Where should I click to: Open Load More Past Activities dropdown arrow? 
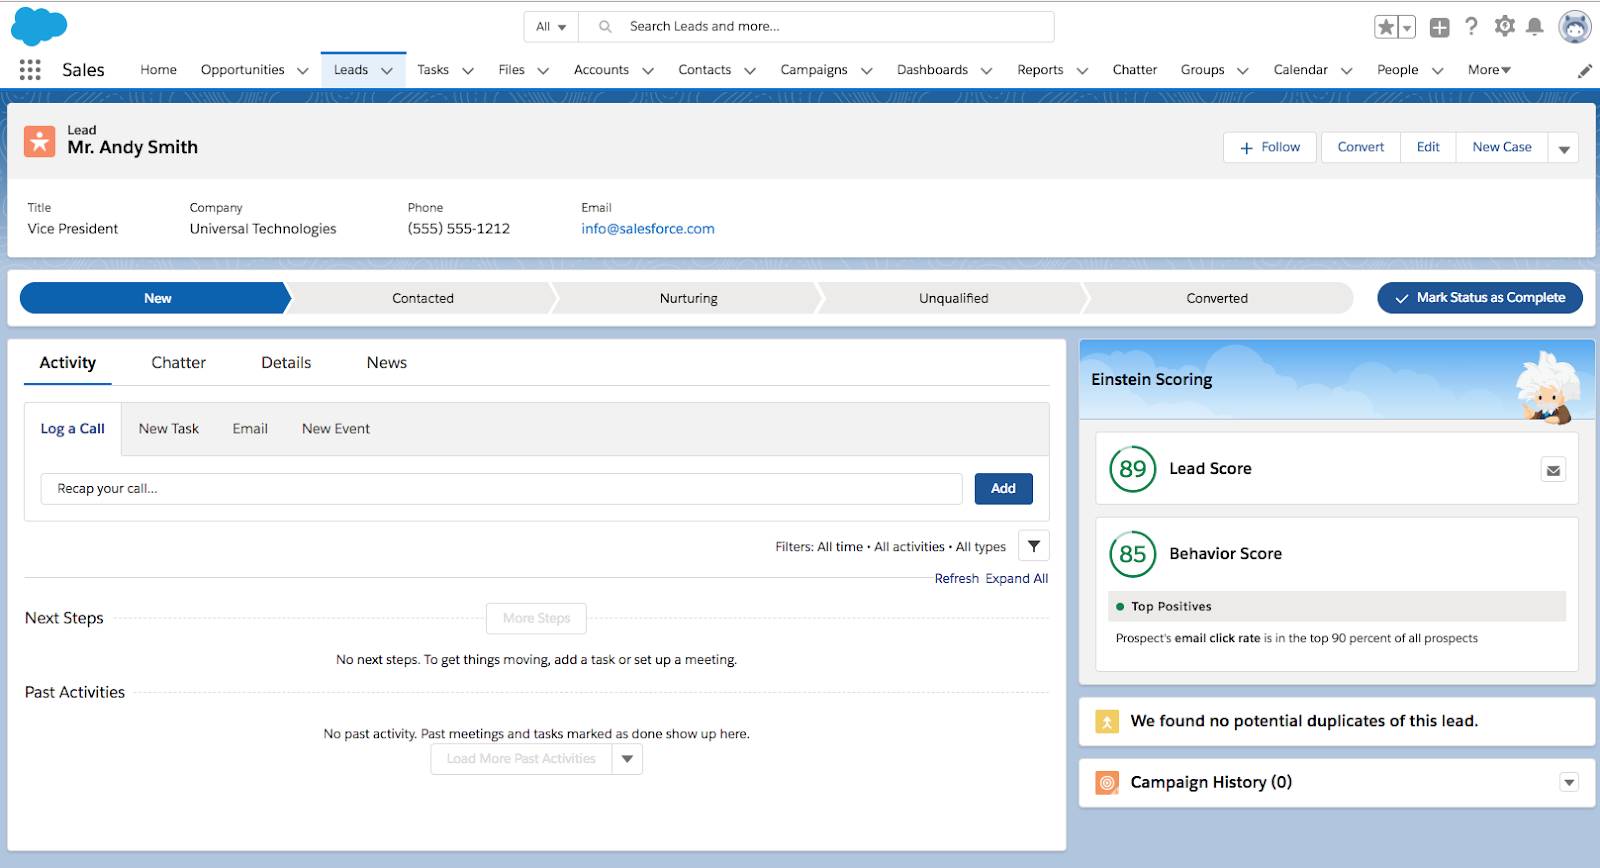pos(627,759)
